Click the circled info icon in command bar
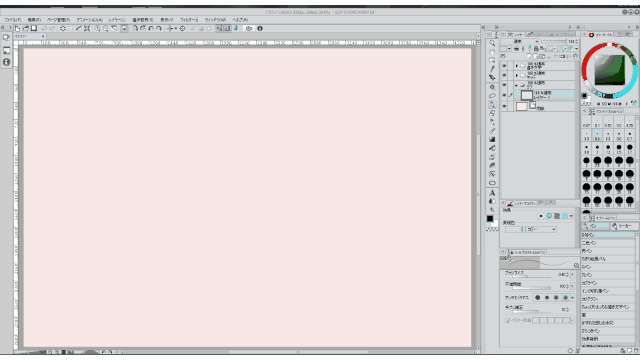The width and height of the screenshot is (640, 360). (x=260, y=29)
